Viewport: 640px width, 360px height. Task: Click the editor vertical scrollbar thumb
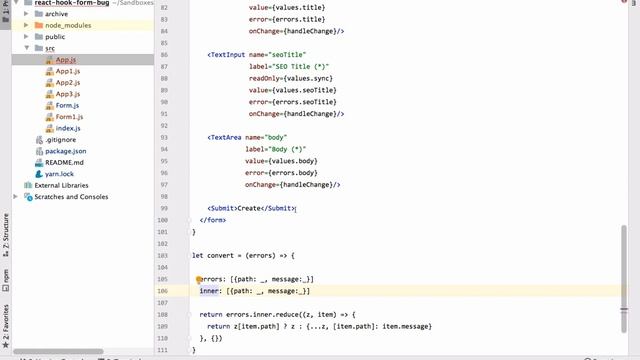coord(624,279)
